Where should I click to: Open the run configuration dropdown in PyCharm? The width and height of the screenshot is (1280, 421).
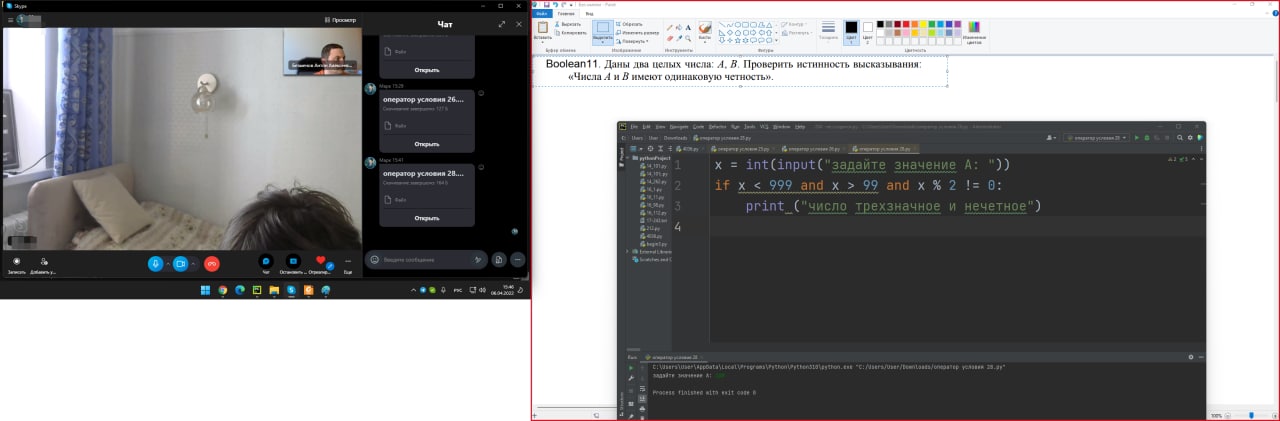1095,138
